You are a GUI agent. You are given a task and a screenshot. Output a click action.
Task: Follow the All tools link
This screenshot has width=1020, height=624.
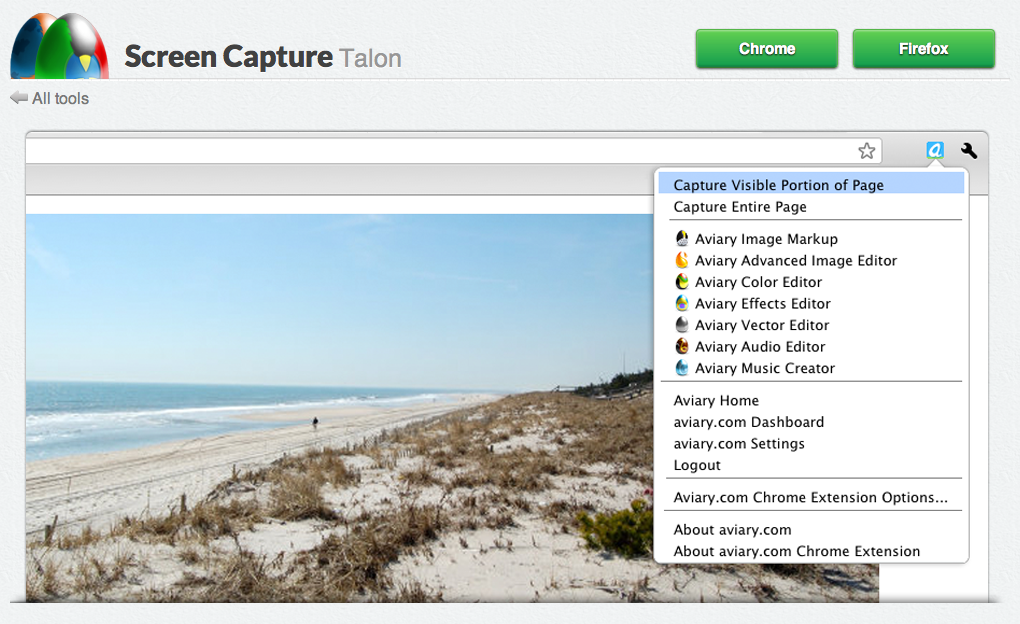point(60,98)
